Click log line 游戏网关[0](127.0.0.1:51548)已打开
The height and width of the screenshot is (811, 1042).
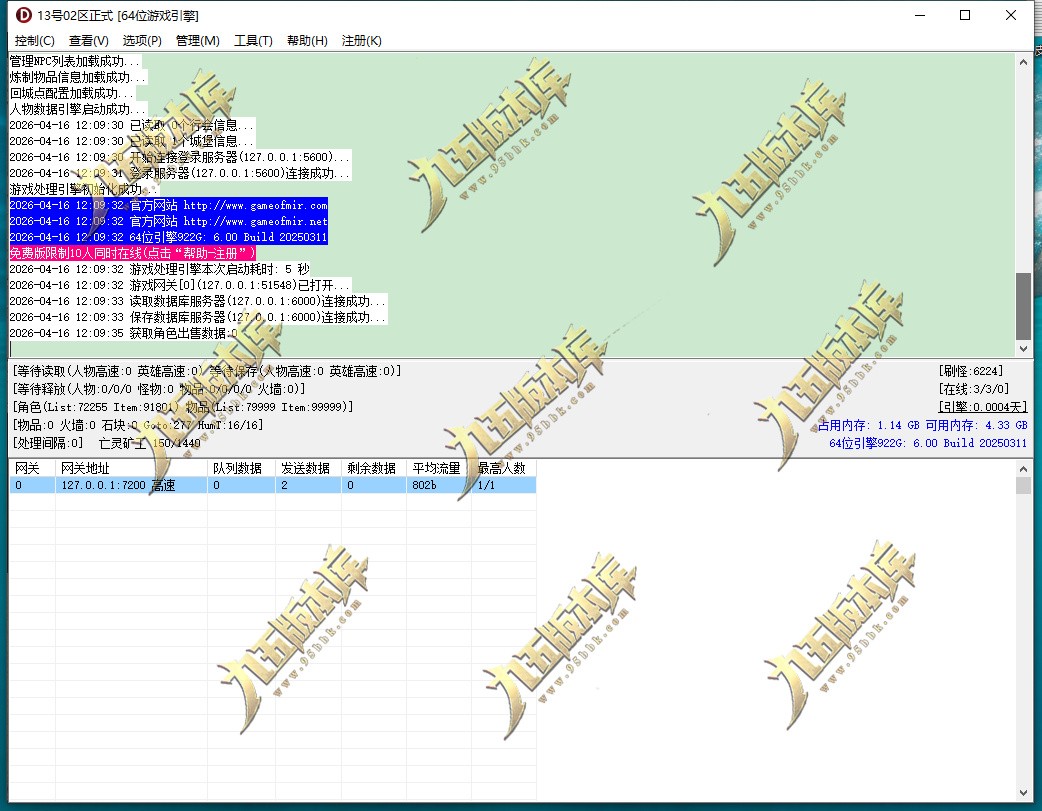(x=180, y=285)
